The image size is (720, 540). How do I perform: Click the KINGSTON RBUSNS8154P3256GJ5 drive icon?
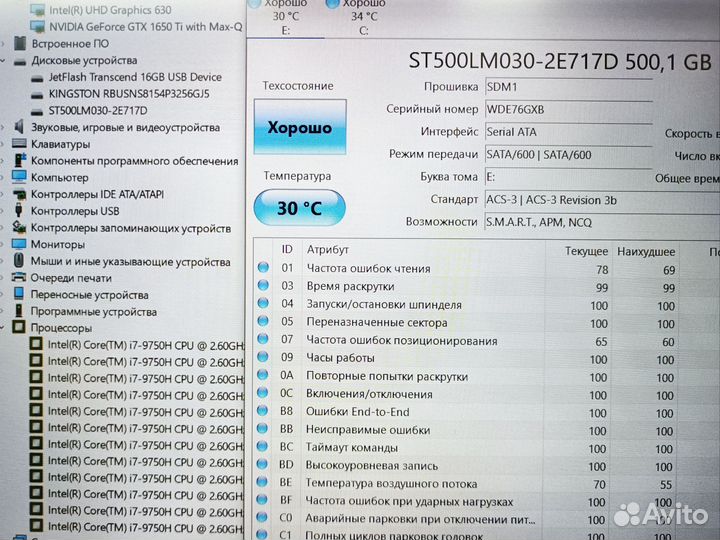point(38,95)
